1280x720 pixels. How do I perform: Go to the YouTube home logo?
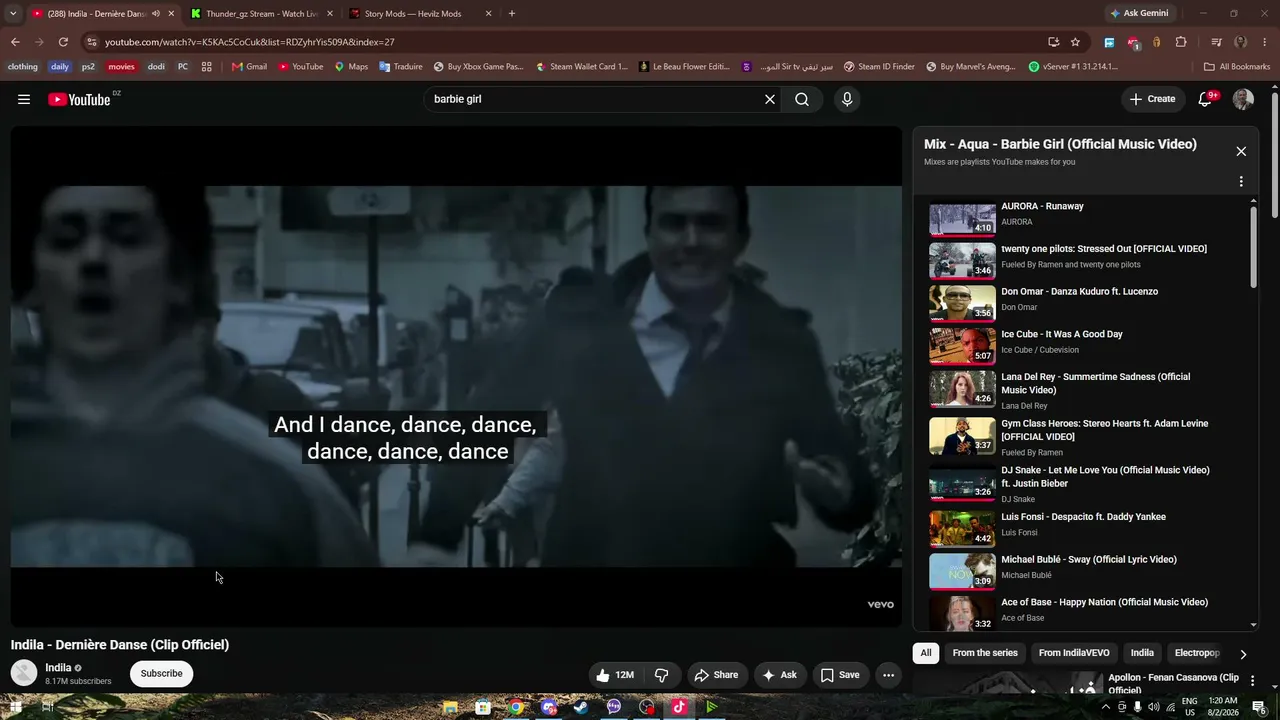point(80,99)
